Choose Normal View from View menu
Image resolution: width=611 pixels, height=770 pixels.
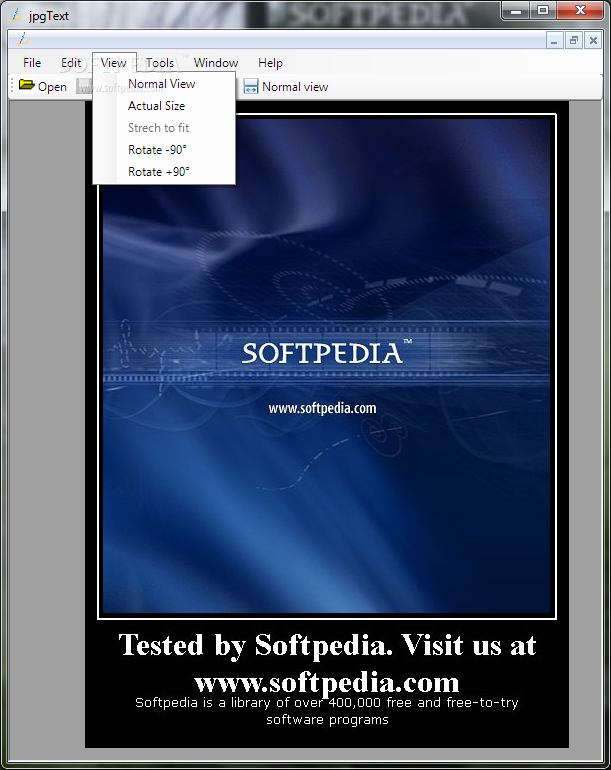pos(164,84)
